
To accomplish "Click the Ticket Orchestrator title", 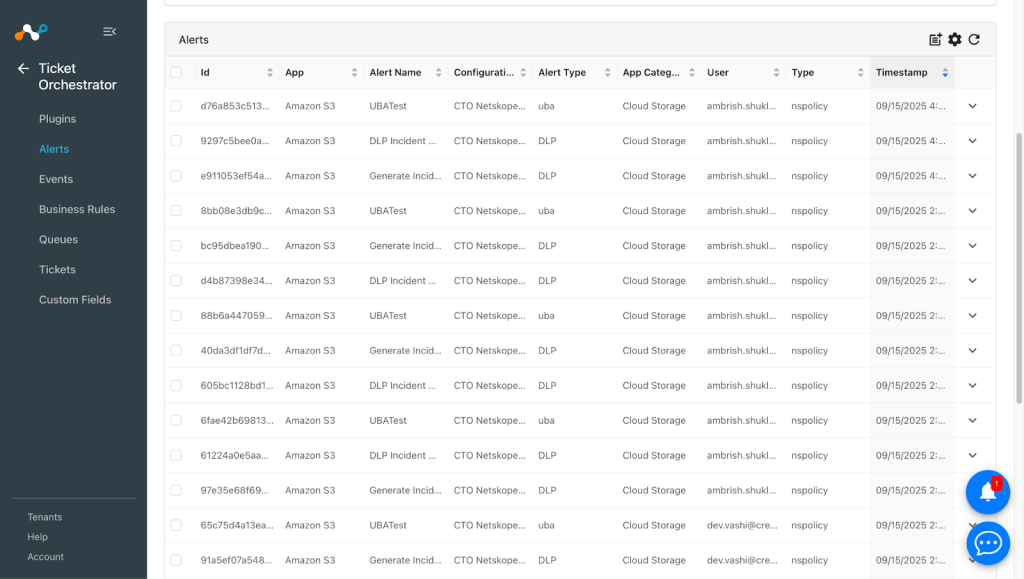I will [77, 76].
